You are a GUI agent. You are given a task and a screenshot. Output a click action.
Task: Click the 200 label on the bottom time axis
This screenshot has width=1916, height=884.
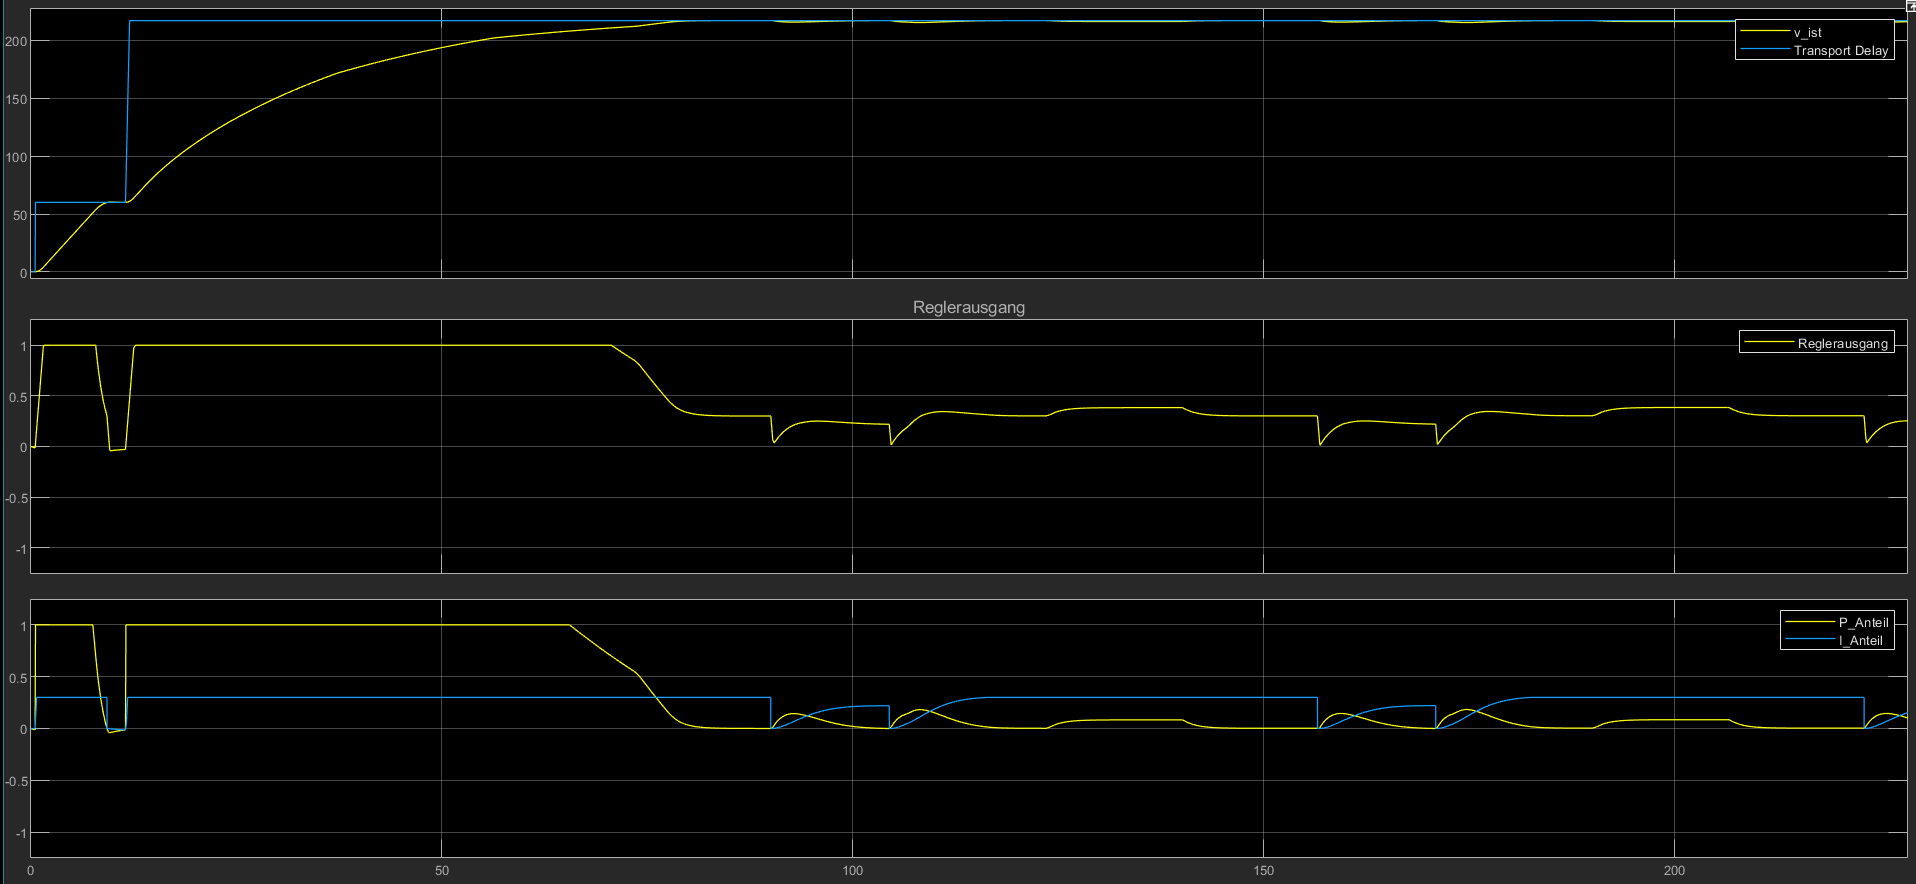click(x=1674, y=871)
